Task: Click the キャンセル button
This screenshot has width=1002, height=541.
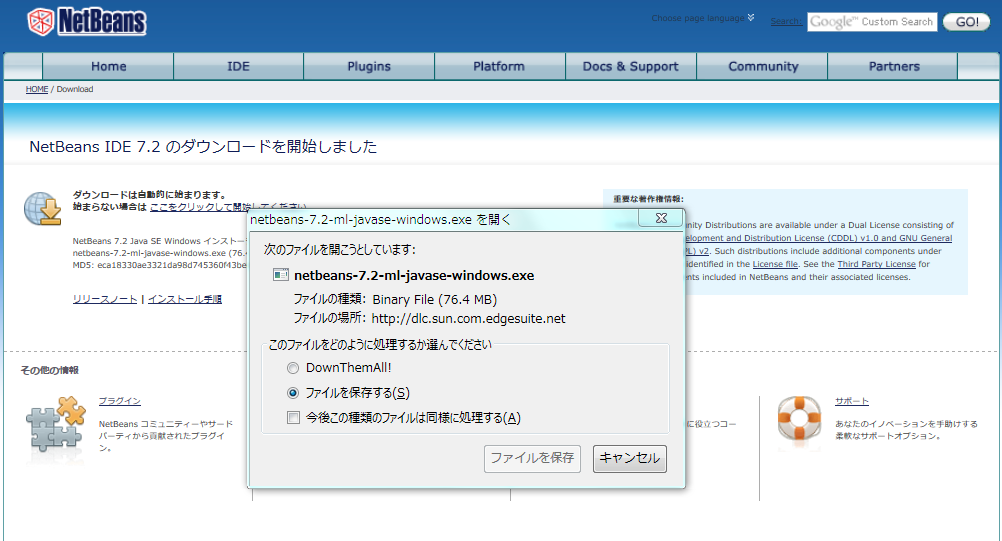Action: click(629, 459)
